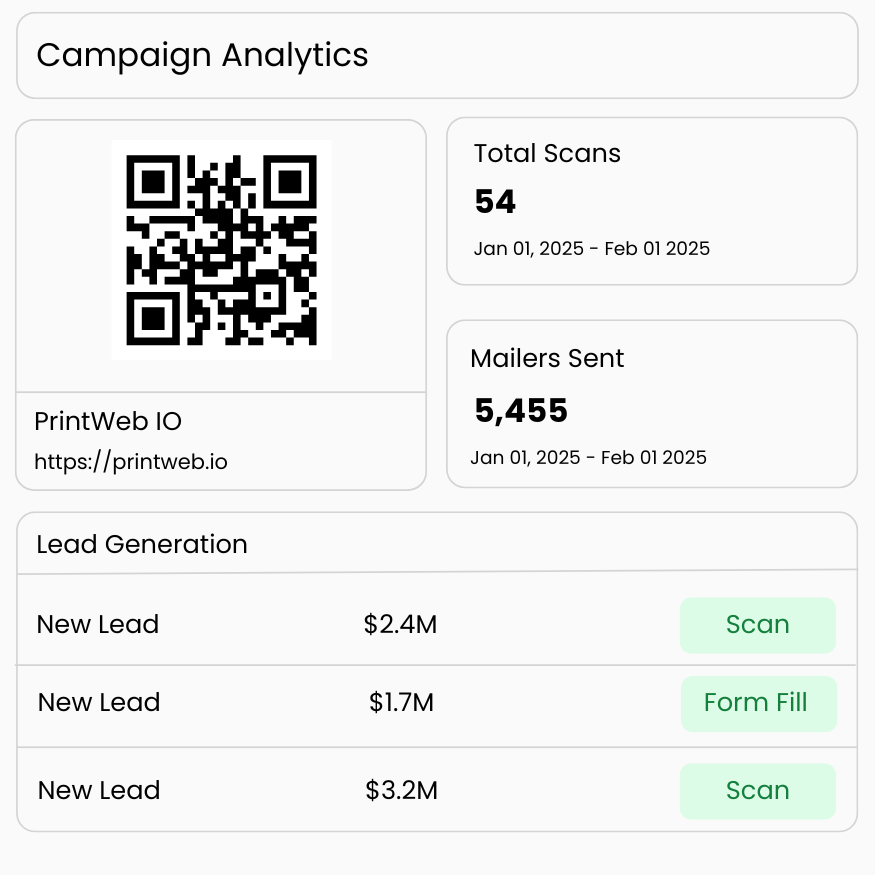Click the Lead Generation section header

click(142, 544)
